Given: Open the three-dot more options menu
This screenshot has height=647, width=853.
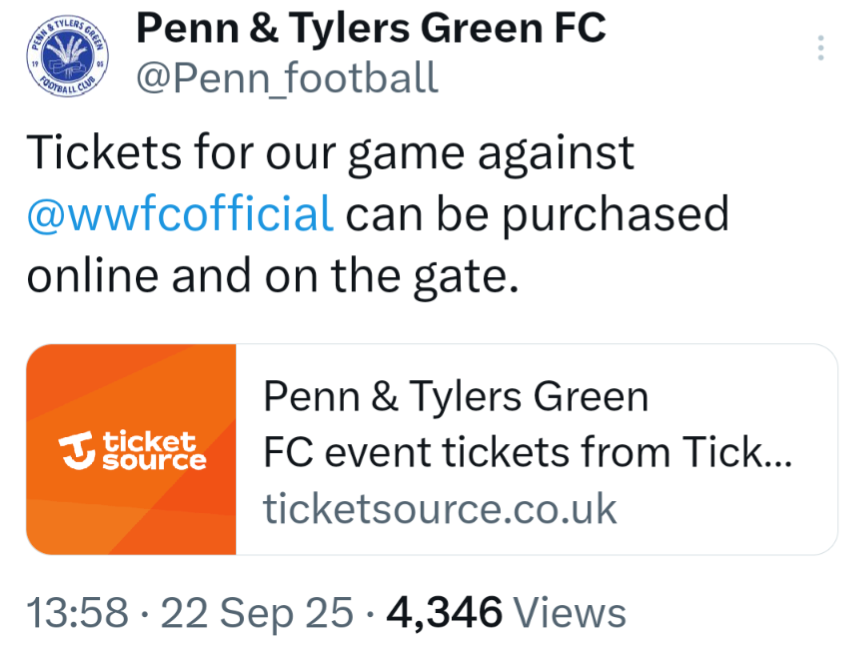Looking at the screenshot, I should click(820, 48).
